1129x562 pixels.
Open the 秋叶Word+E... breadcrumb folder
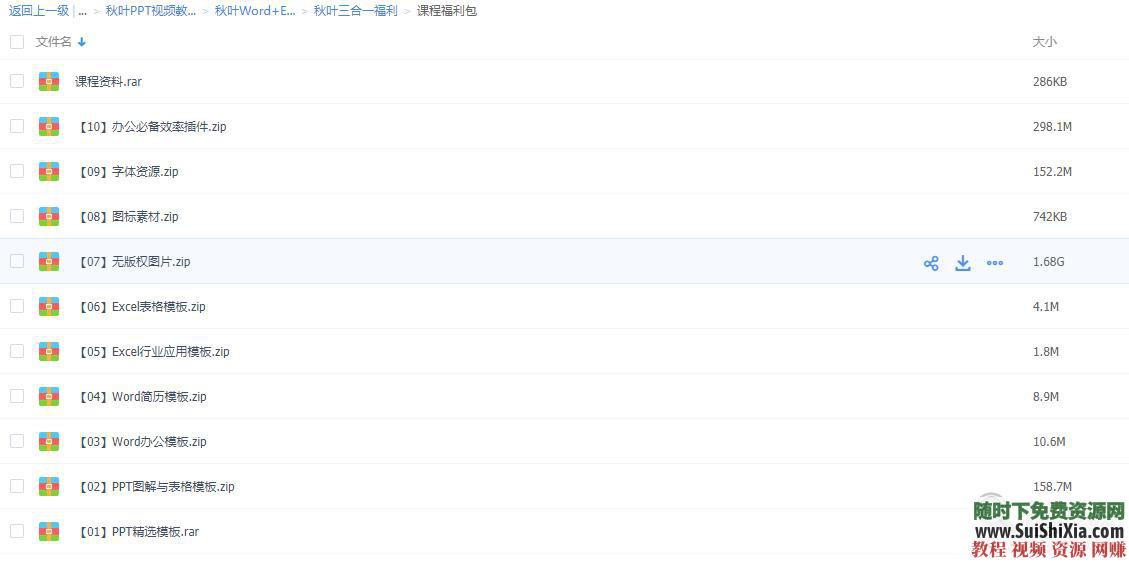coord(255,11)
